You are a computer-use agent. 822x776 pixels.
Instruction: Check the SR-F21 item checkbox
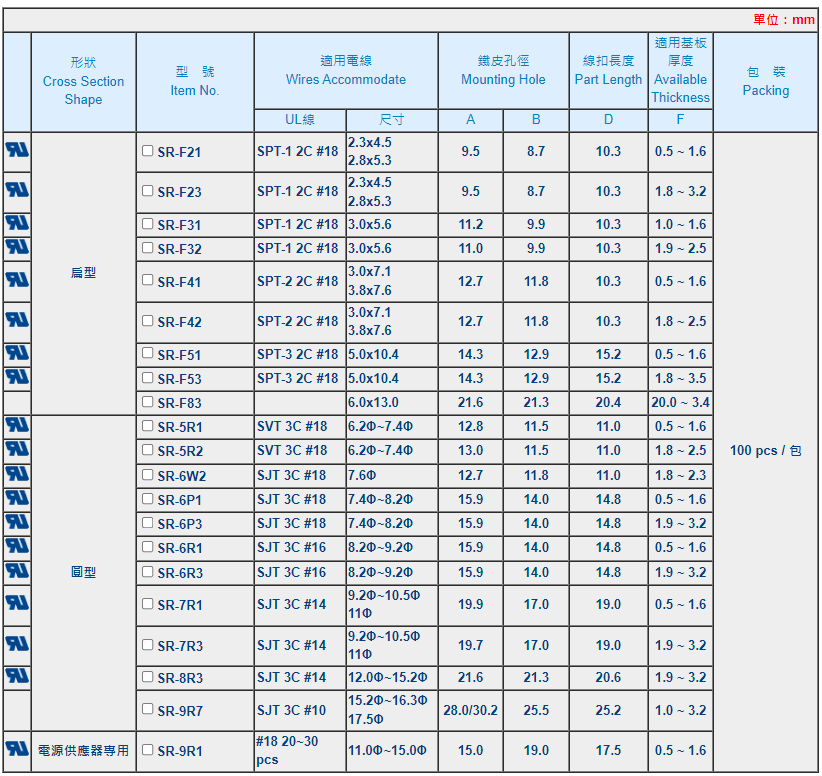(x=148, y=151)
